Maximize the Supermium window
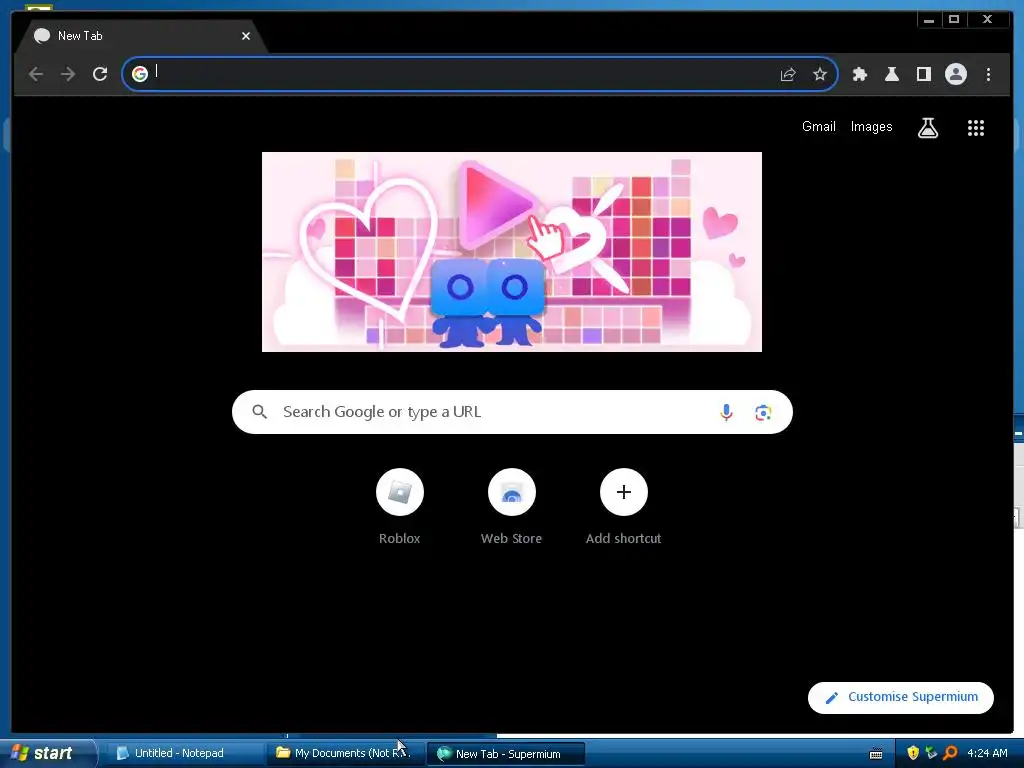This screenshot has height=768, width=1024. [x=953, y=20]
